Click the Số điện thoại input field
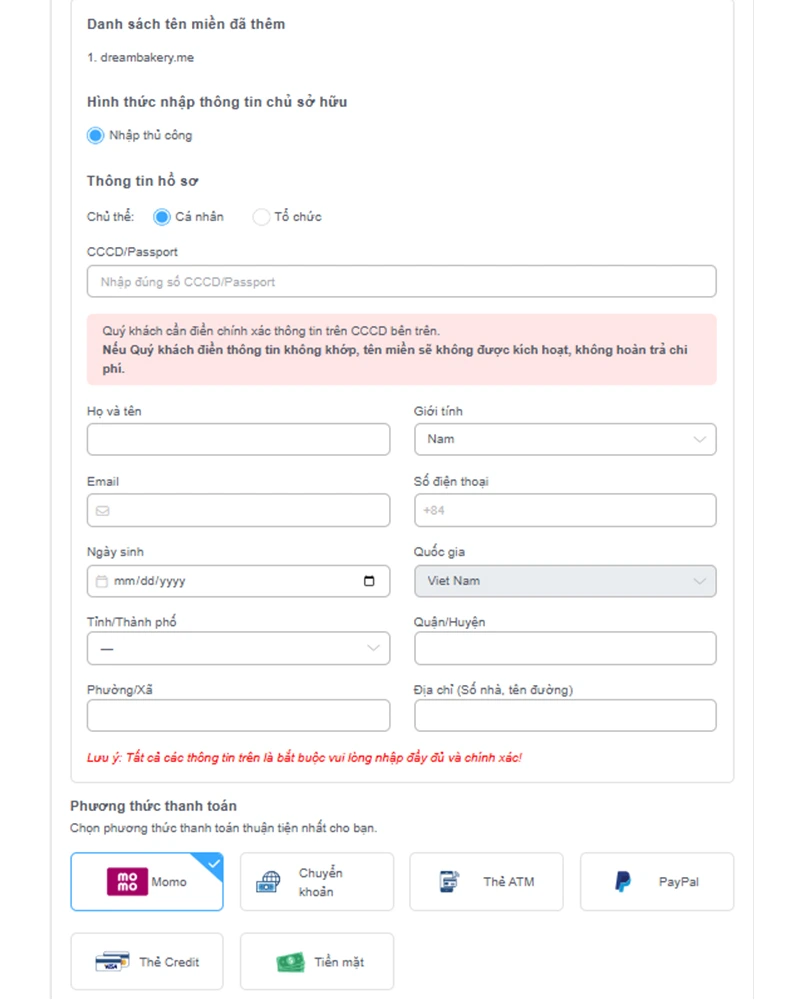This screenshot has width=800, height=1000. click(565, 511)
